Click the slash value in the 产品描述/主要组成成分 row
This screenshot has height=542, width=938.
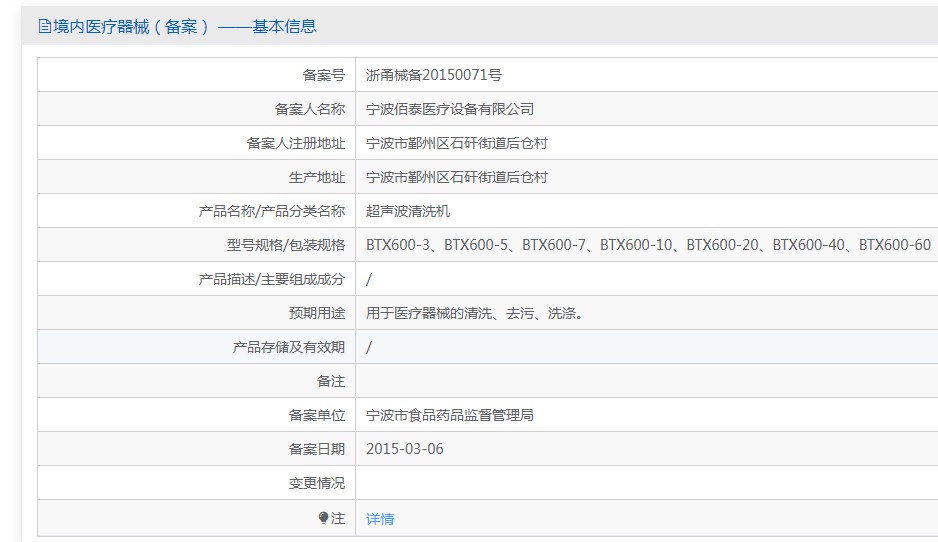[x=369, y=279]
